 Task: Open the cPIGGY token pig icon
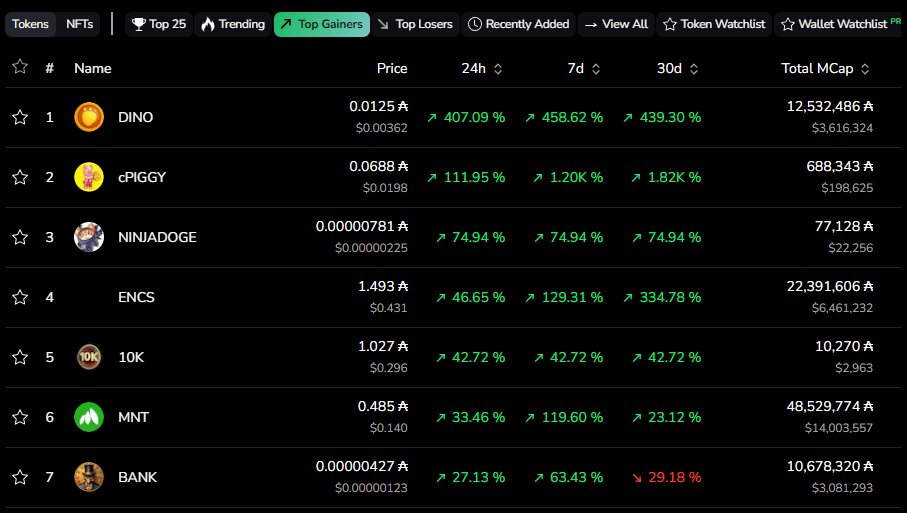pyautogui.click(x=89, y=177)
